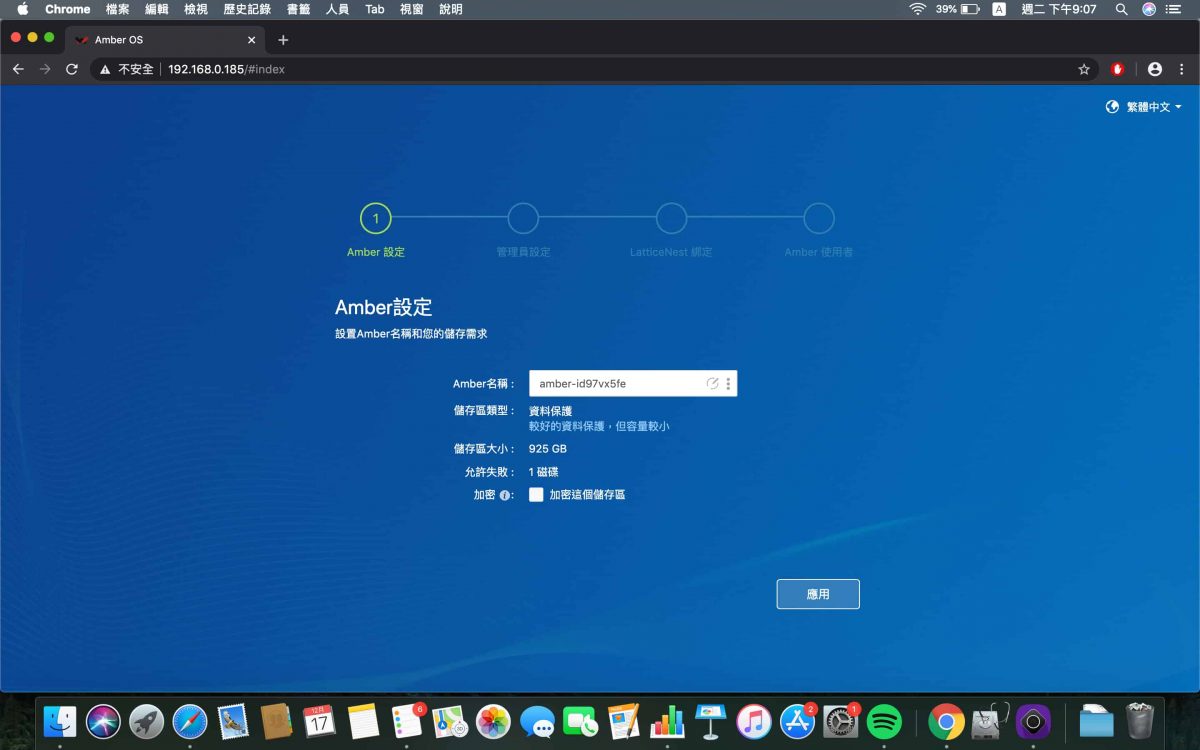Open a new Chrome tab with the plus
The height and width of the screenshot is (750, 1200).
[283, 40]
